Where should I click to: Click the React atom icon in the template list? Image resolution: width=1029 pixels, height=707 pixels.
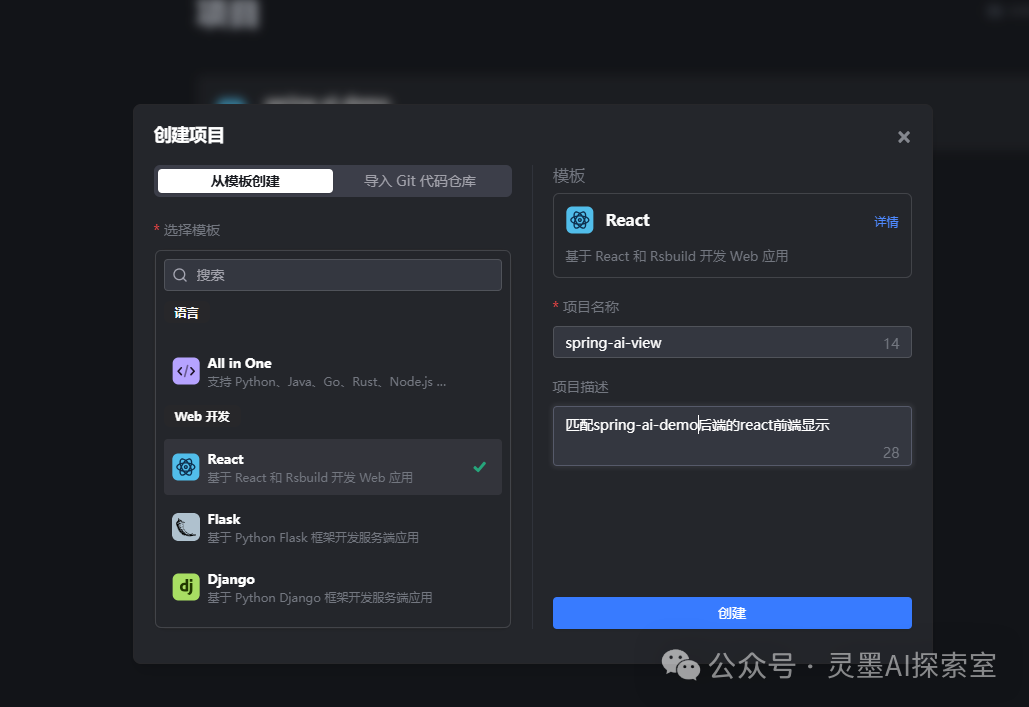186,467
